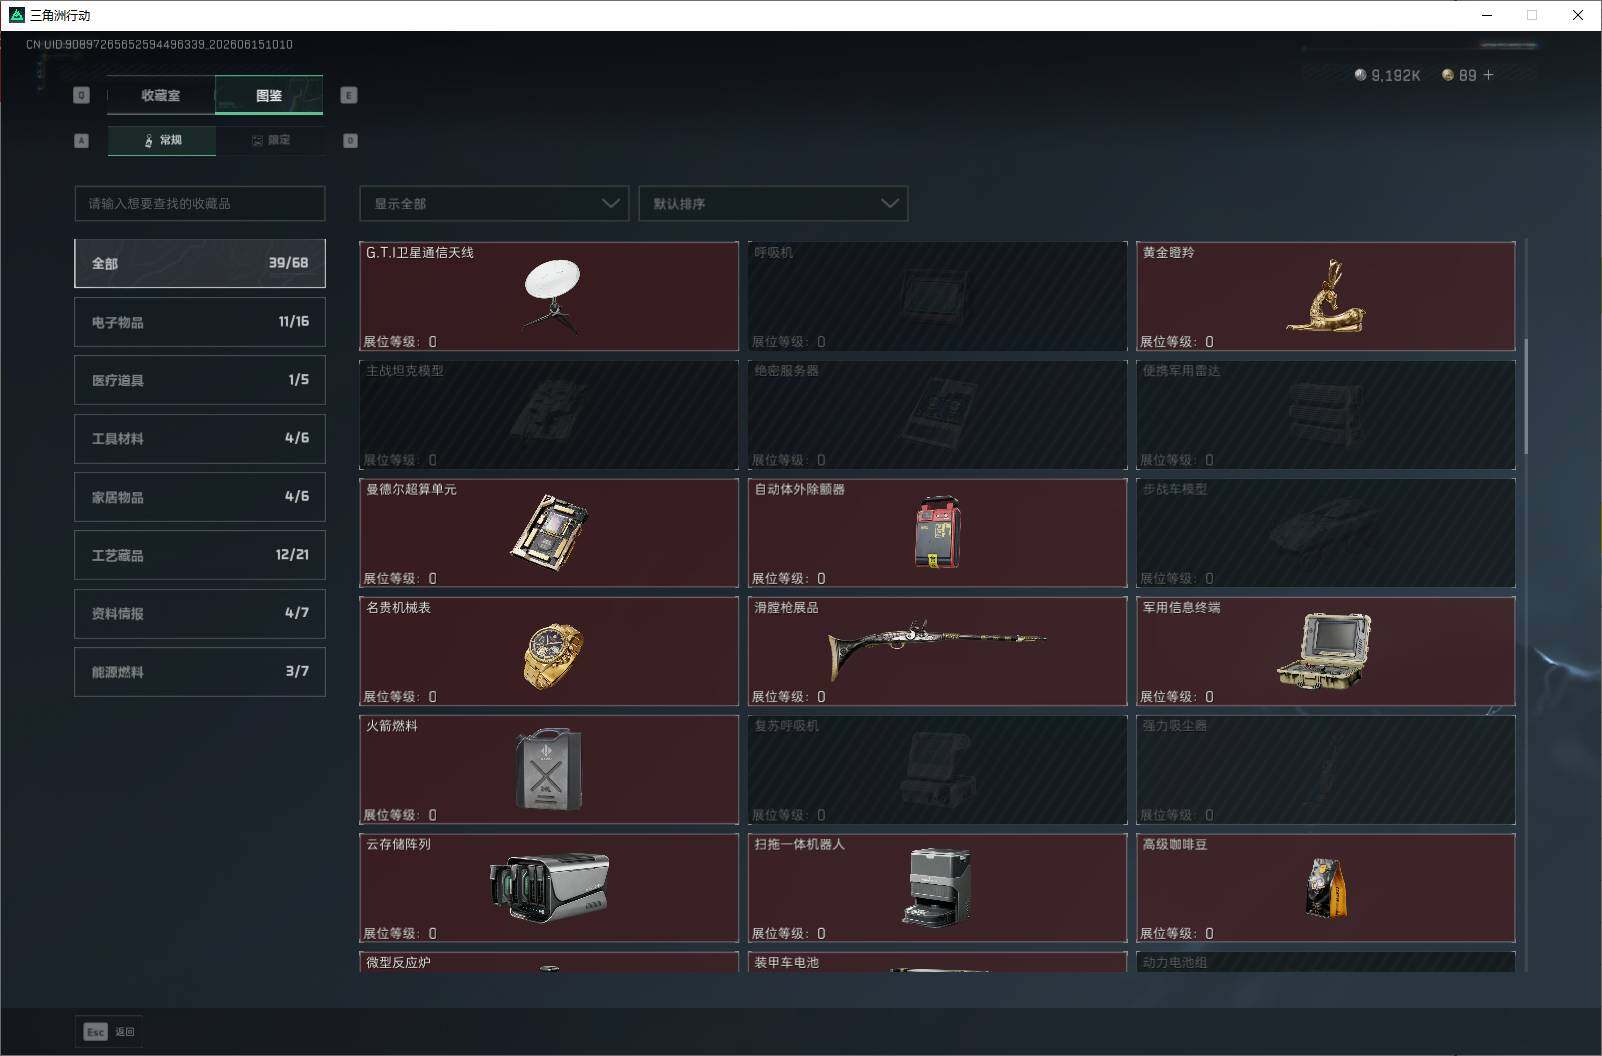Select the 医疗道具 category
1602x1056 pixels.
click(x=200, y=380)
